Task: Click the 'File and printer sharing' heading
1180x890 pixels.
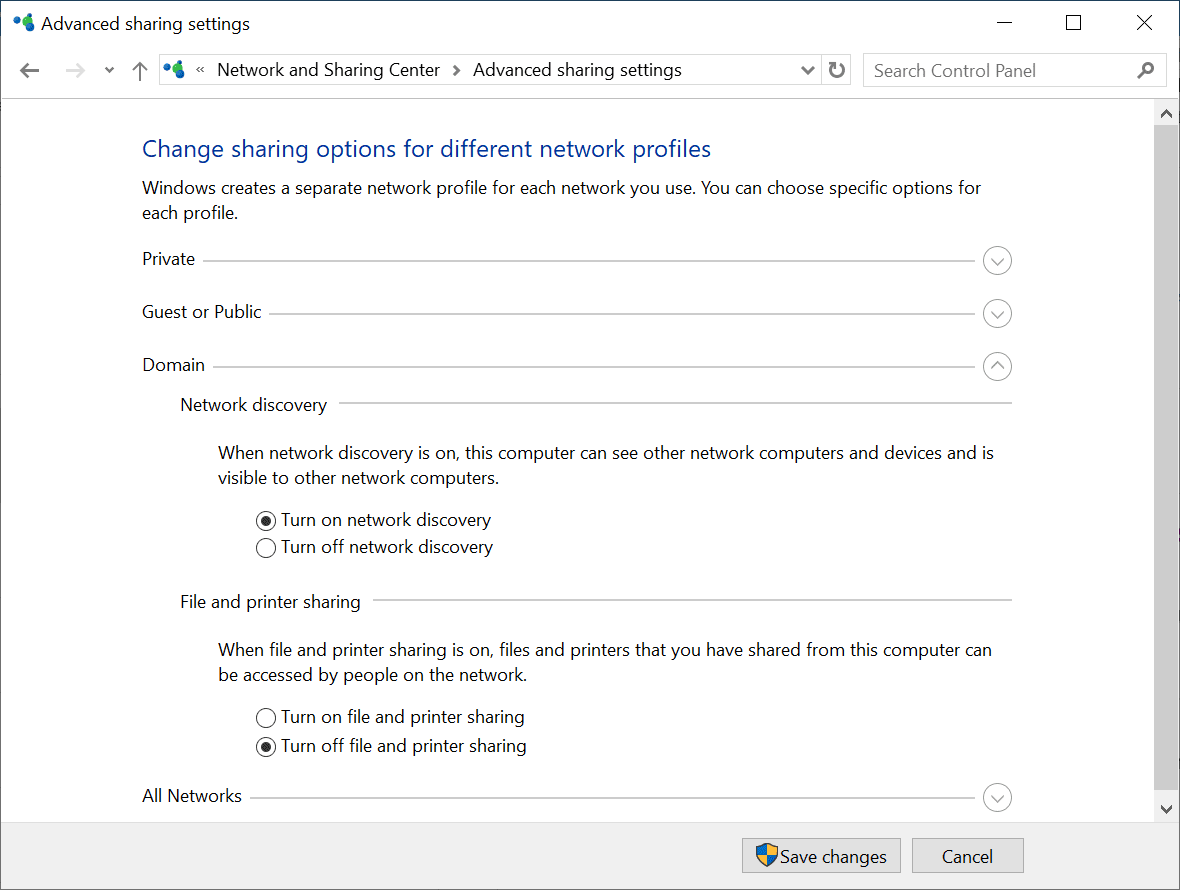Action: coord(270,602)
